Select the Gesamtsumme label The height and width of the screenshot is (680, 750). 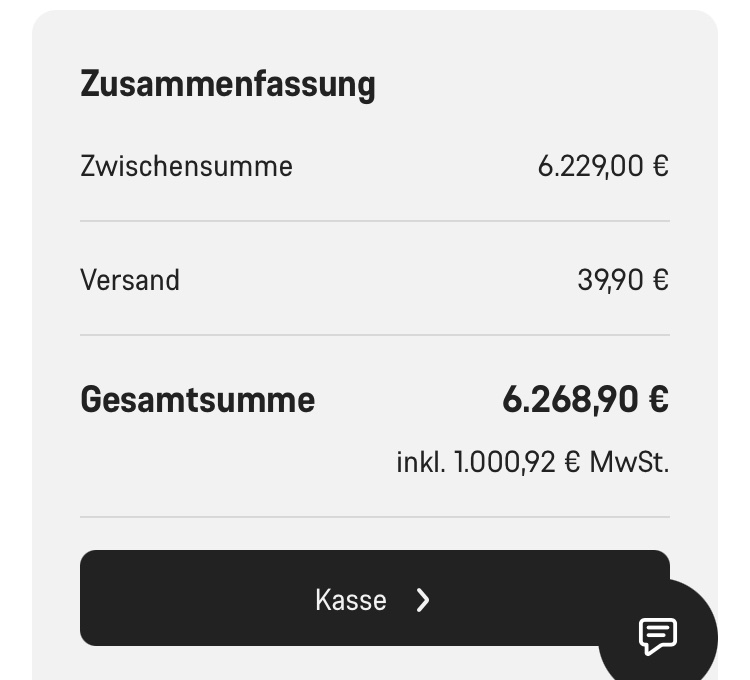click(197, 400)
